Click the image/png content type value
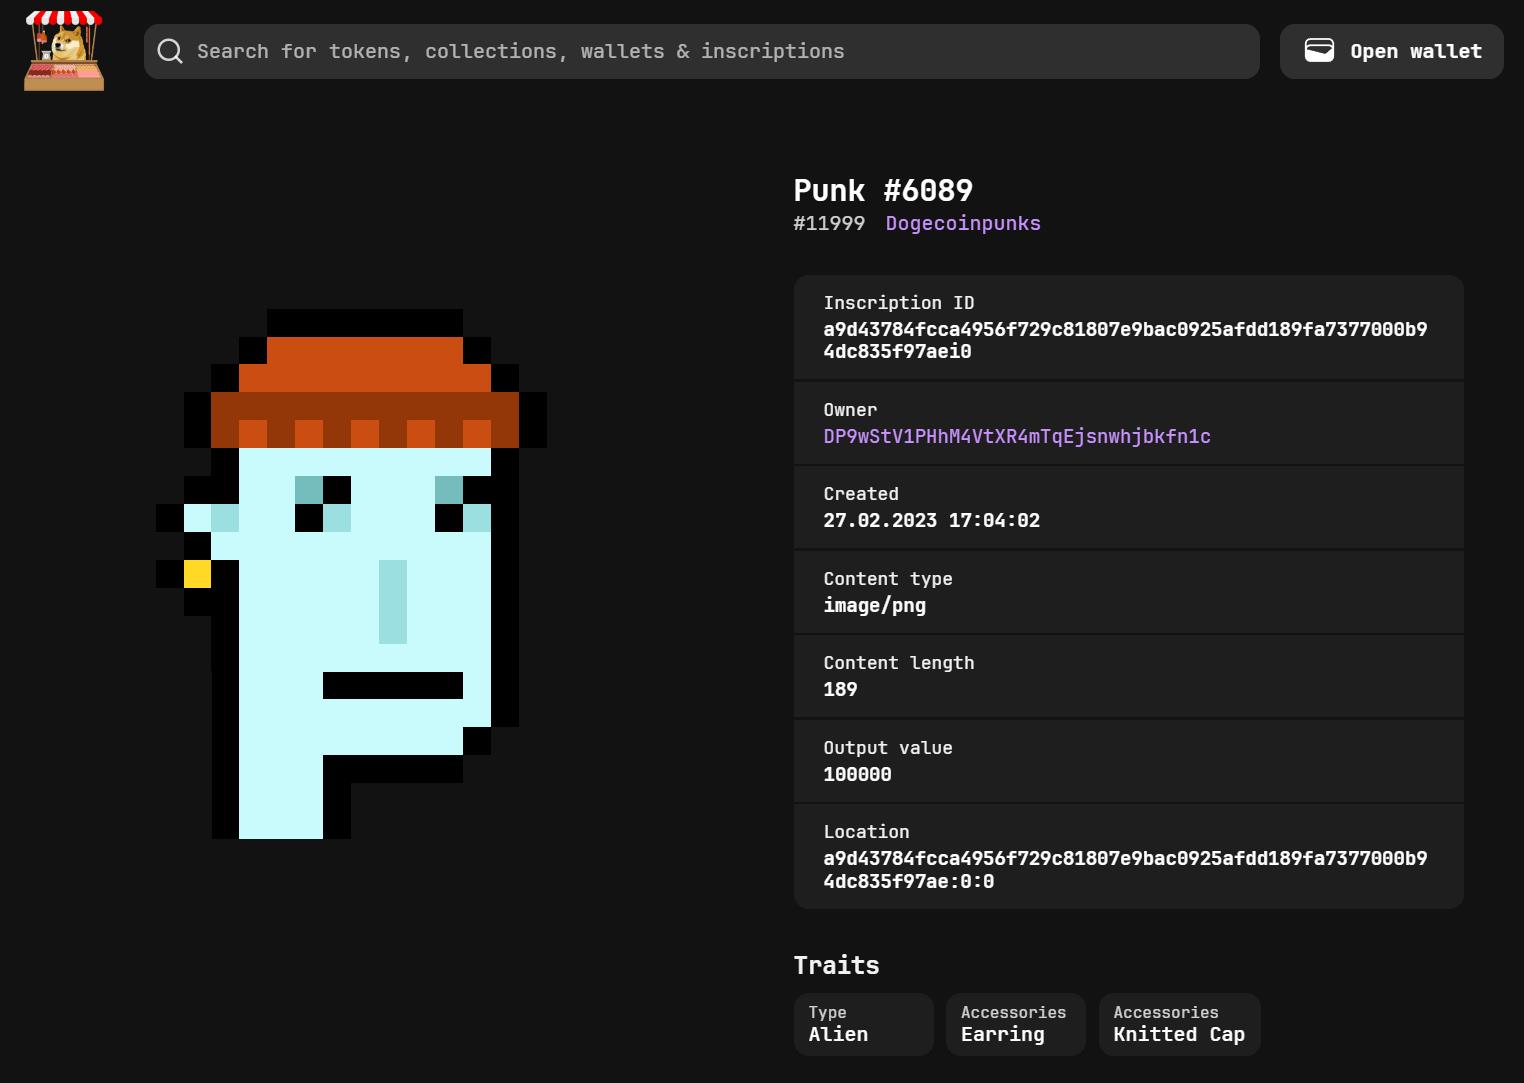 pos(874,605)
